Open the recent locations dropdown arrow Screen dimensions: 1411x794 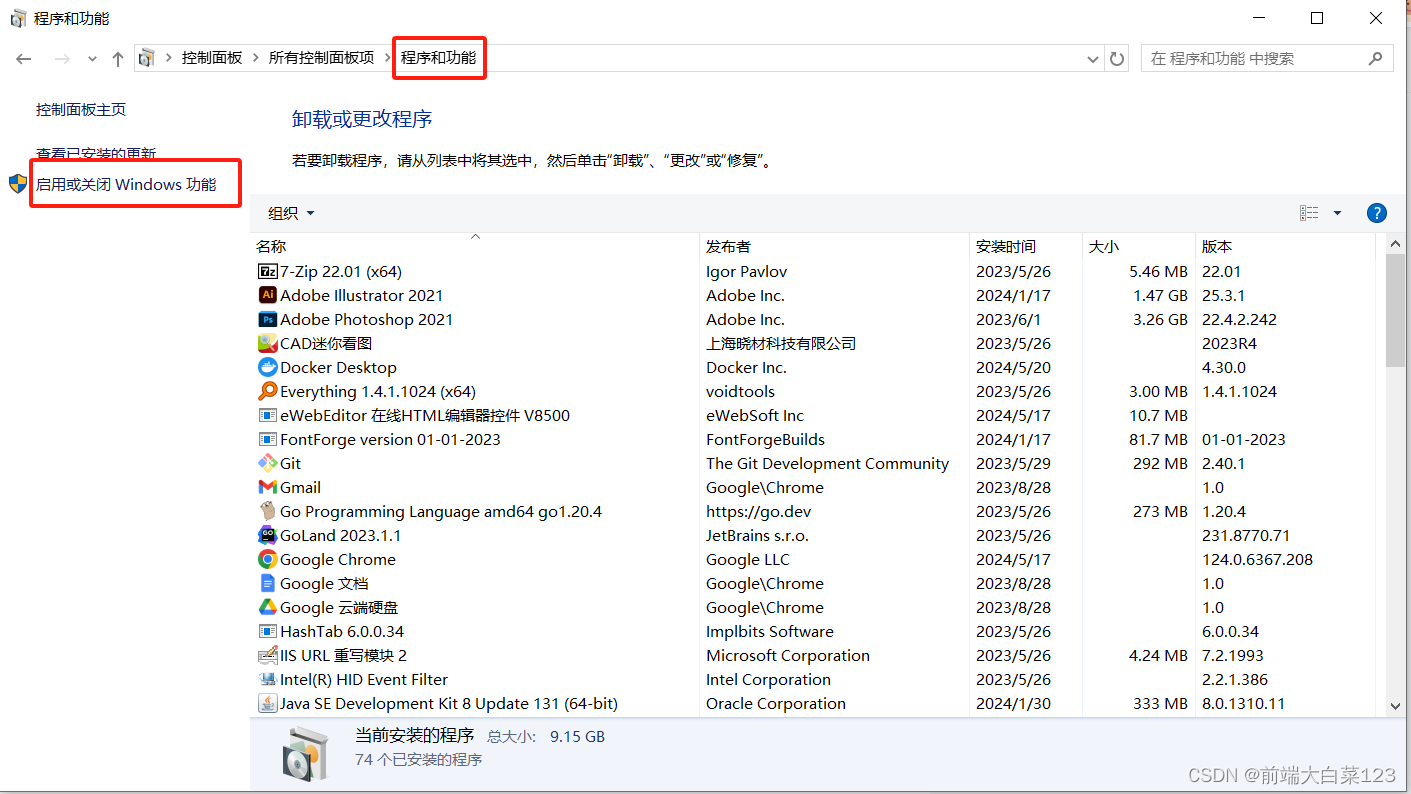tap(92, 59)
